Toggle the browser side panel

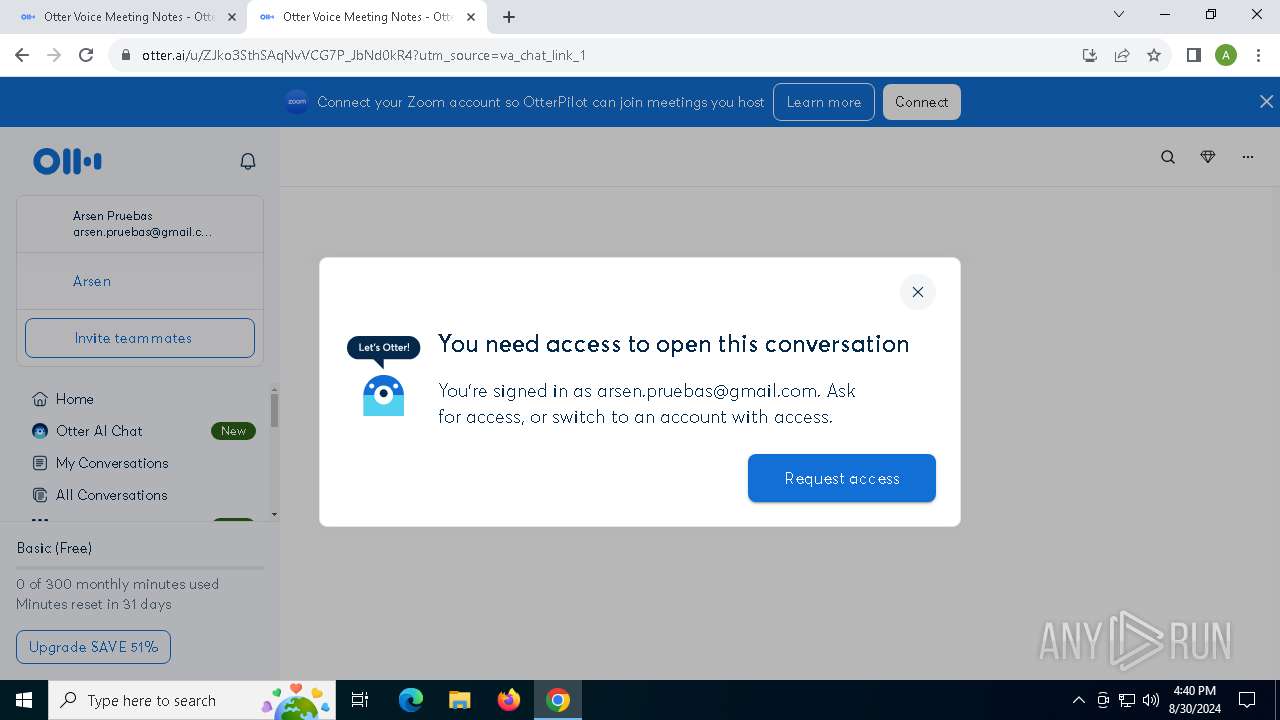(1193, 55)
